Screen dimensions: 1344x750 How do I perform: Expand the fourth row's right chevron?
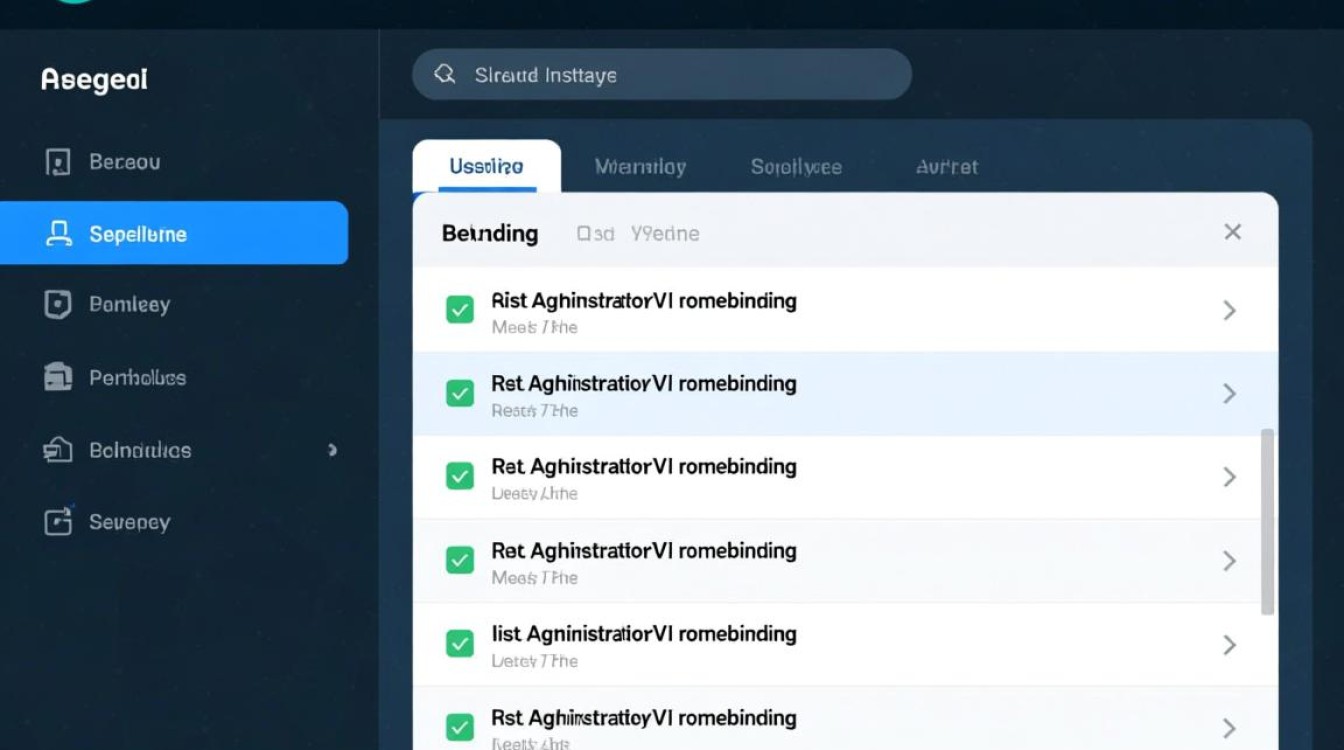click(x=1230, y=561)
